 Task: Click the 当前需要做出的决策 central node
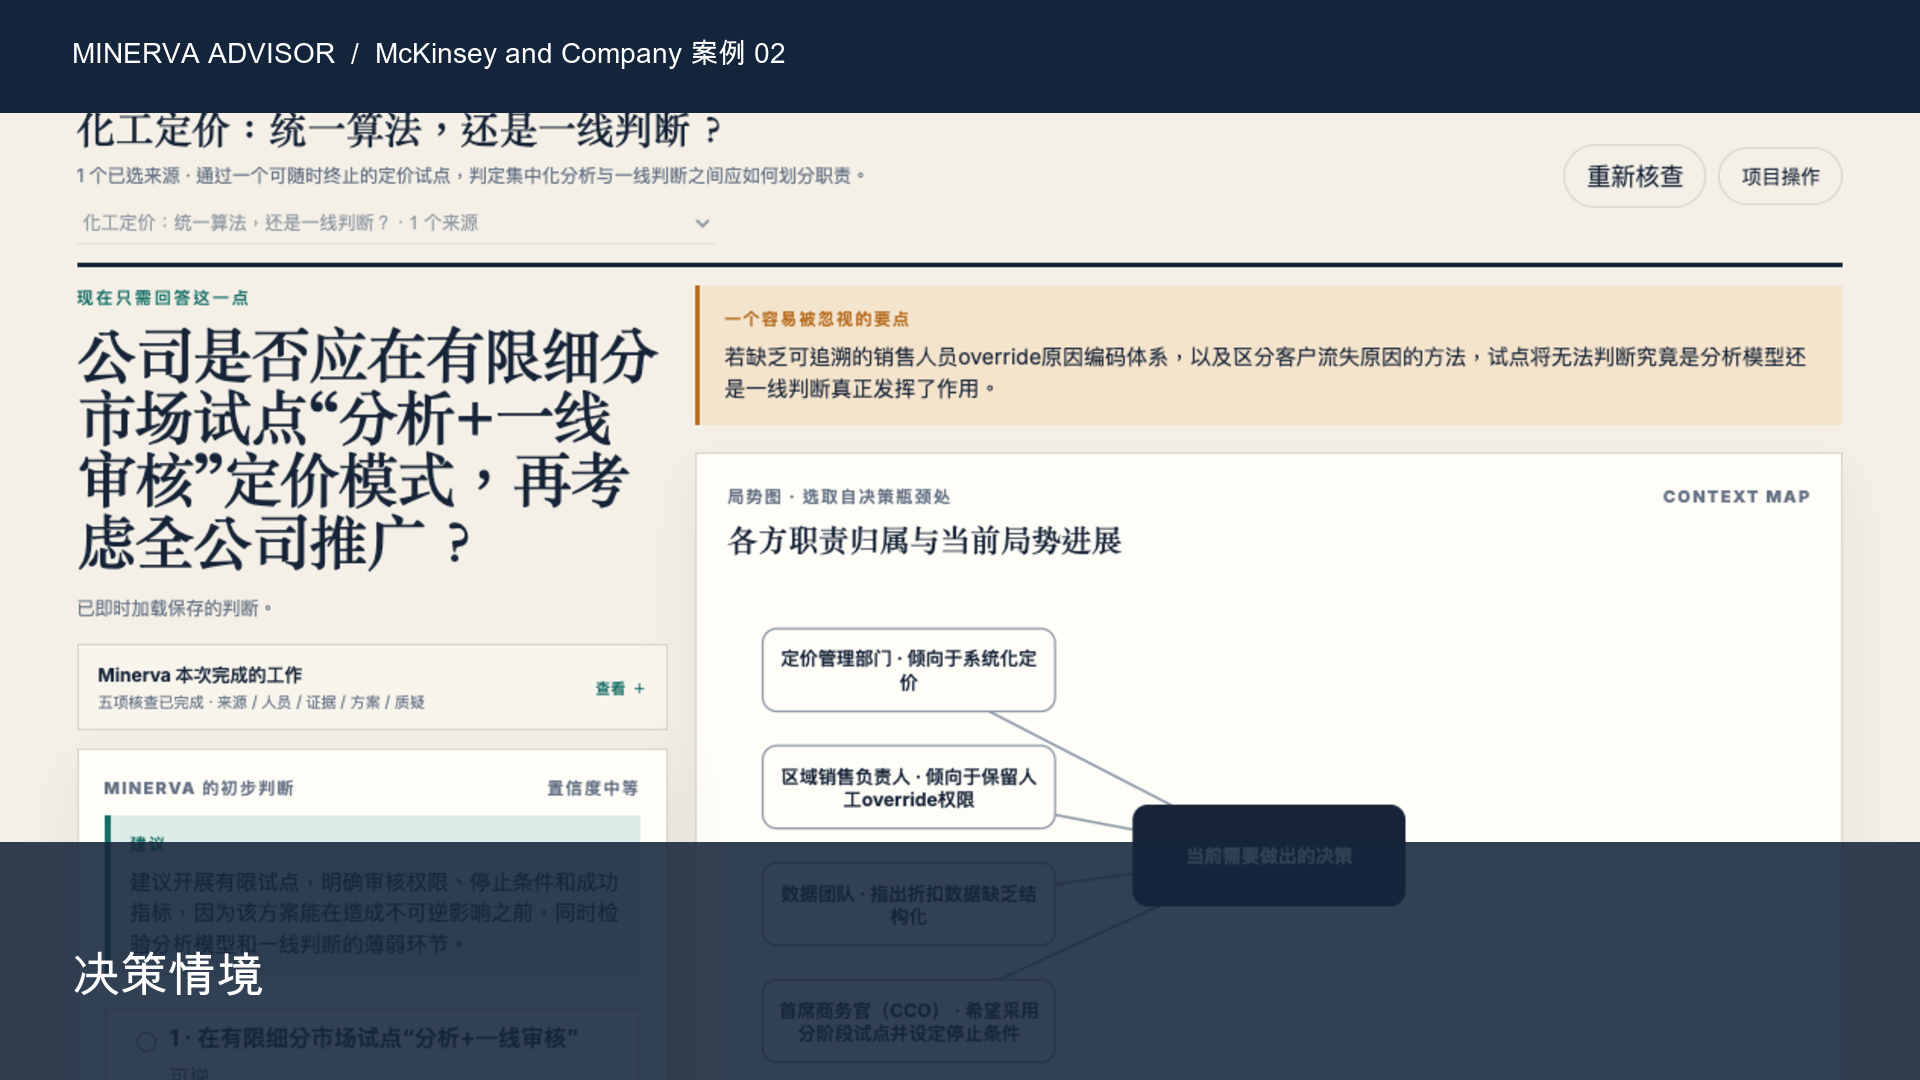(1268, 856)
